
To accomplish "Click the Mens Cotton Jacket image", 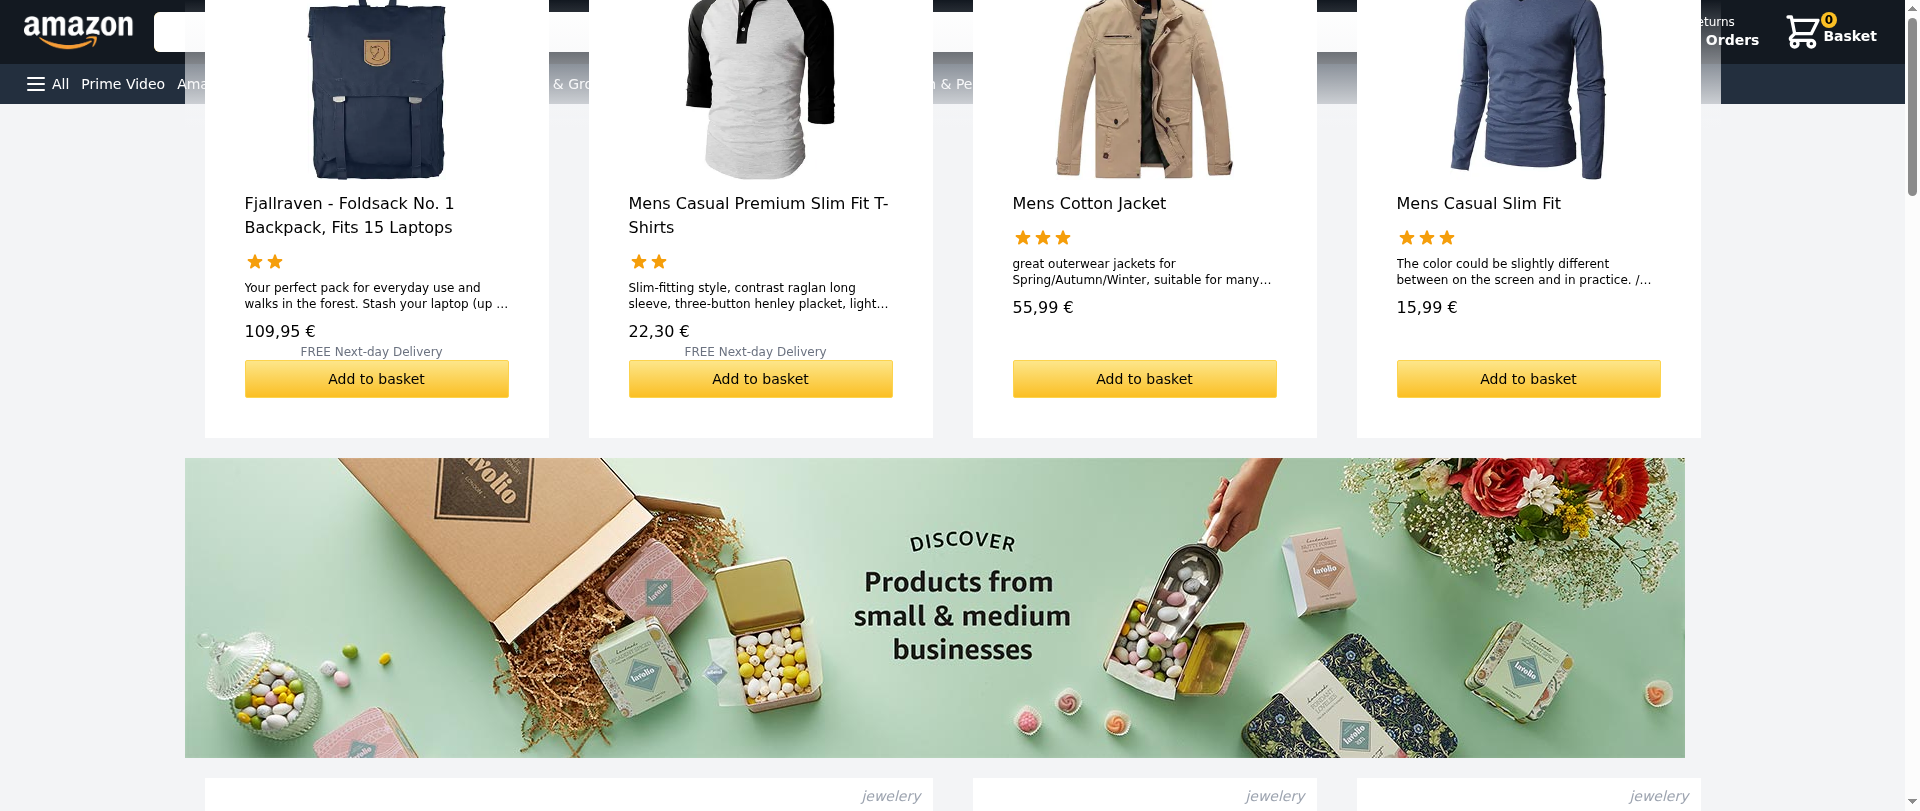I will coord(1145,90).
